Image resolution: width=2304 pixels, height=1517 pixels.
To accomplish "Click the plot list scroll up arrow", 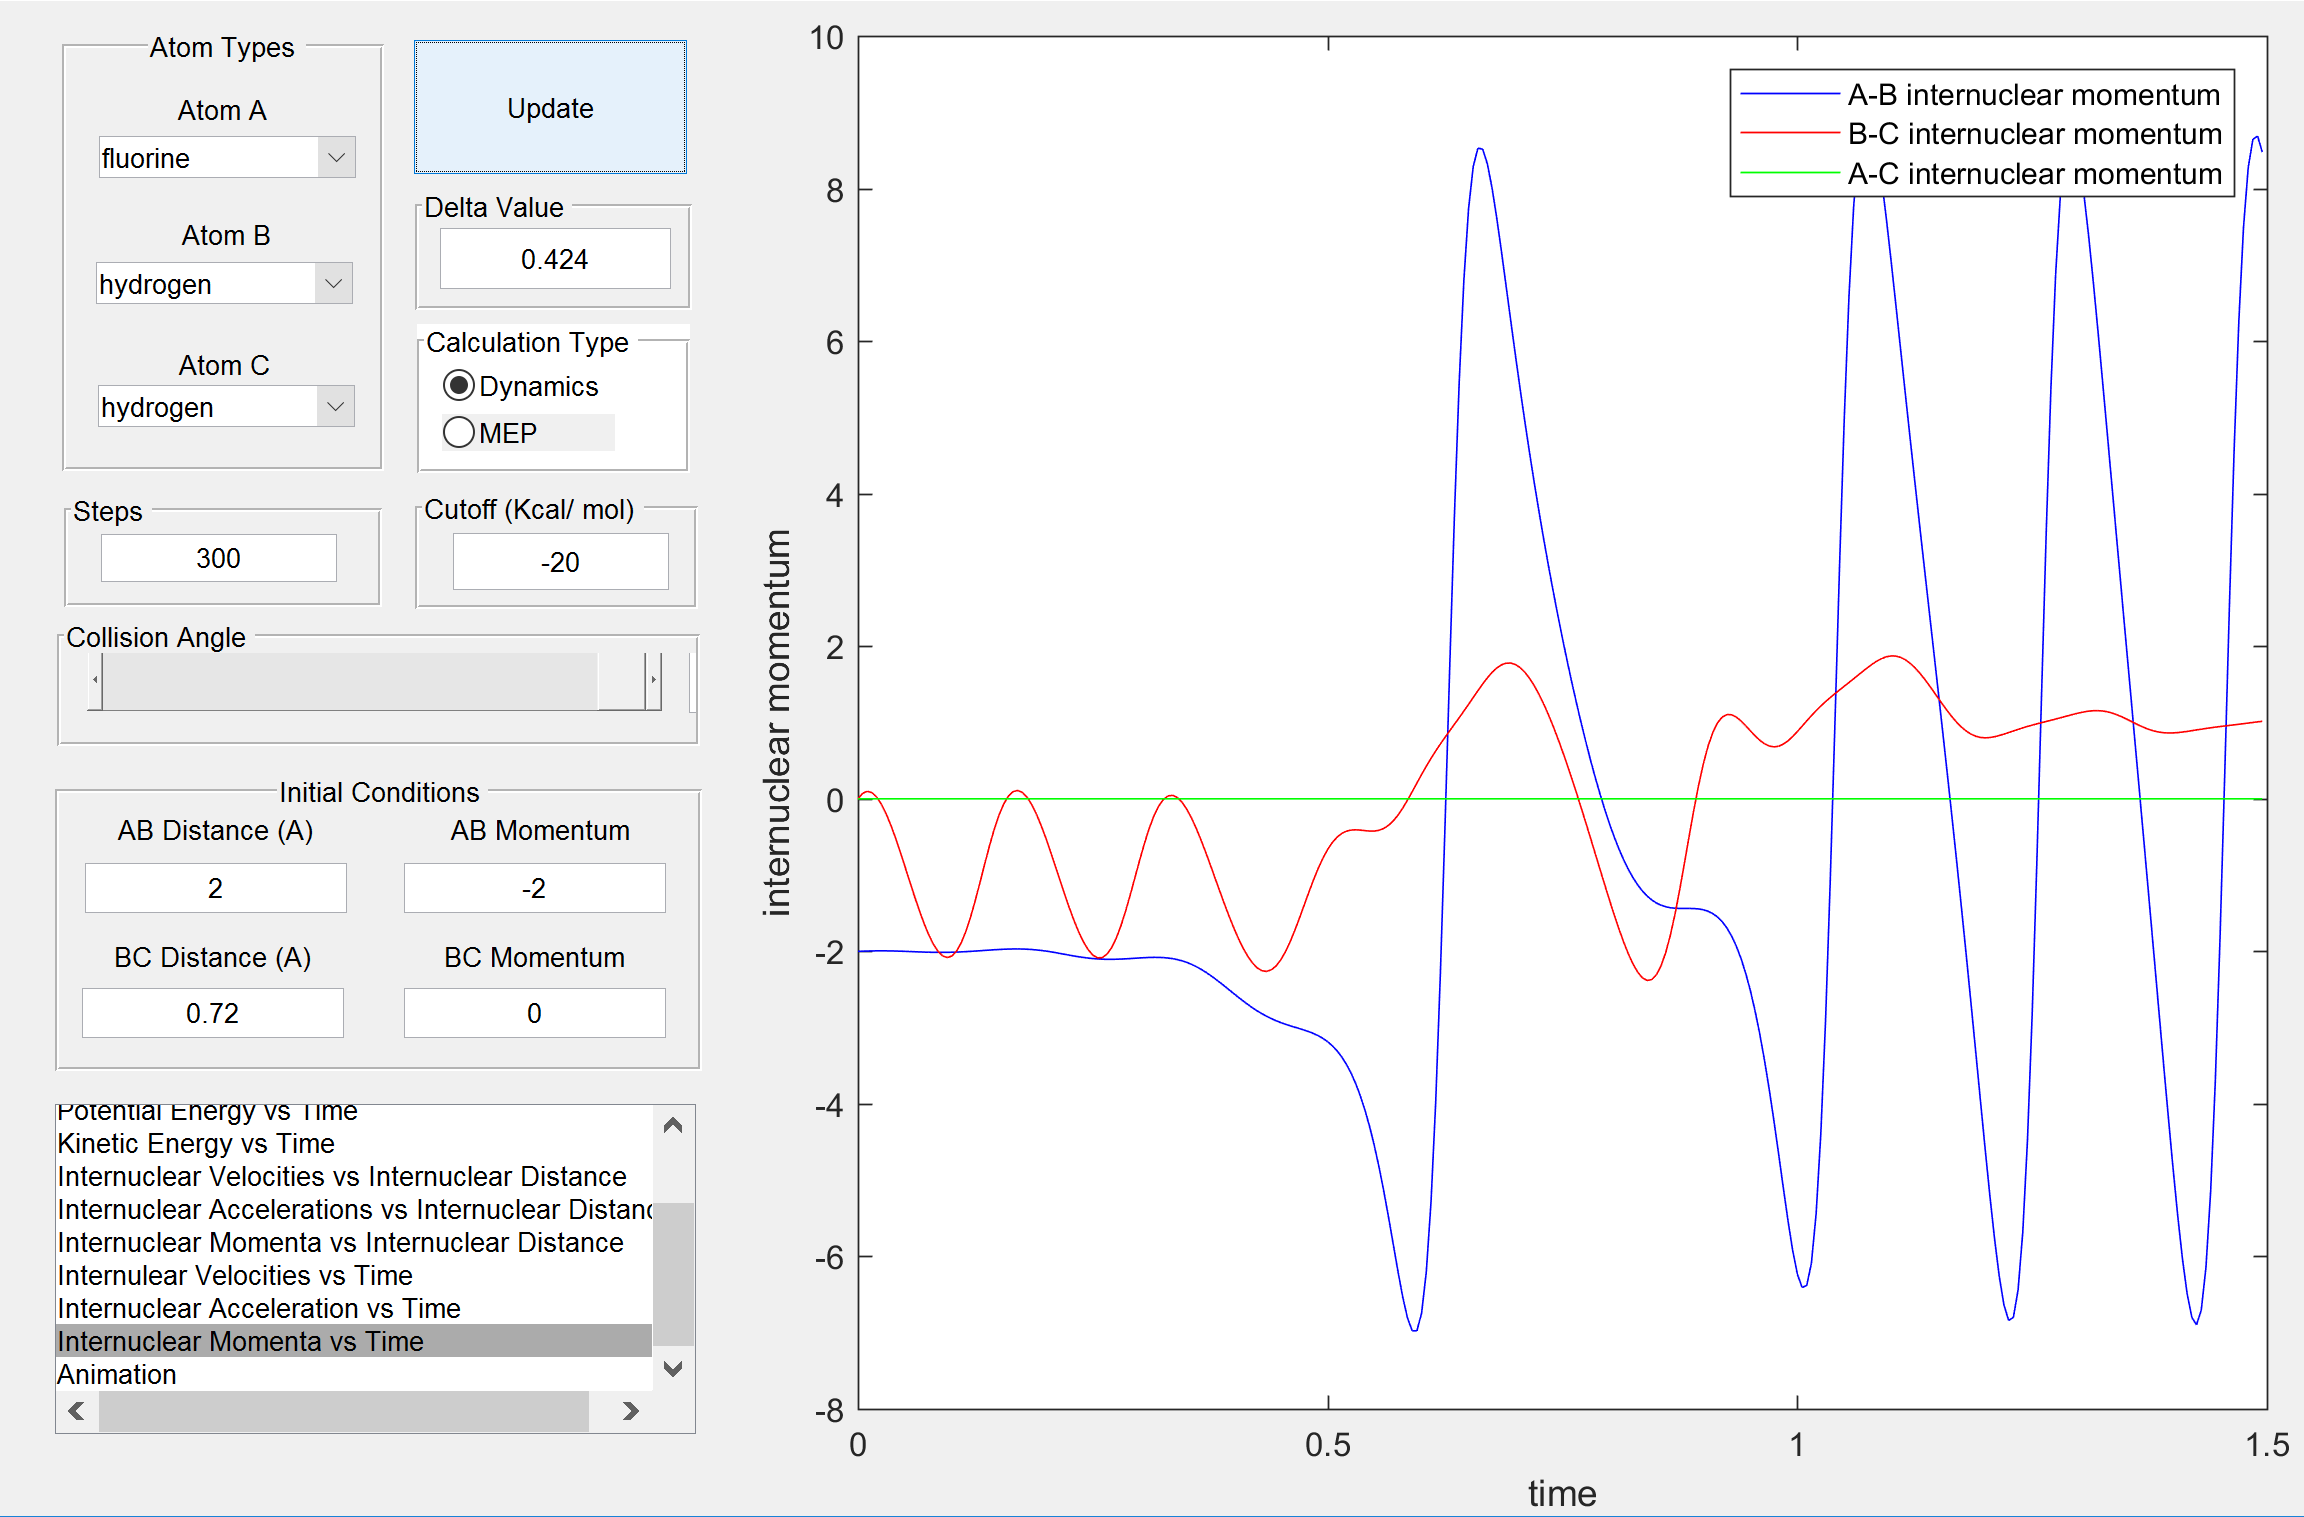I will (673, 1125).
